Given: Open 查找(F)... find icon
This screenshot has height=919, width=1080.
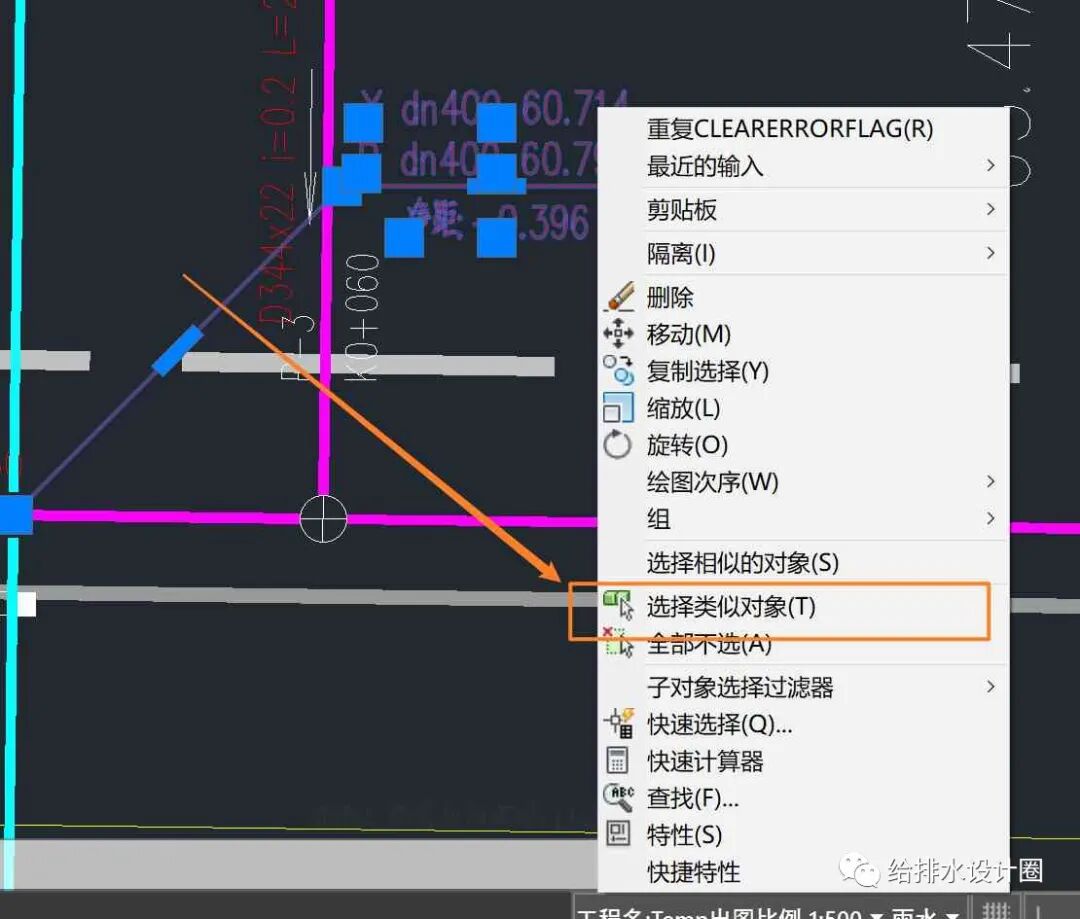Looking at the screenshot, I should coord(618,797).
